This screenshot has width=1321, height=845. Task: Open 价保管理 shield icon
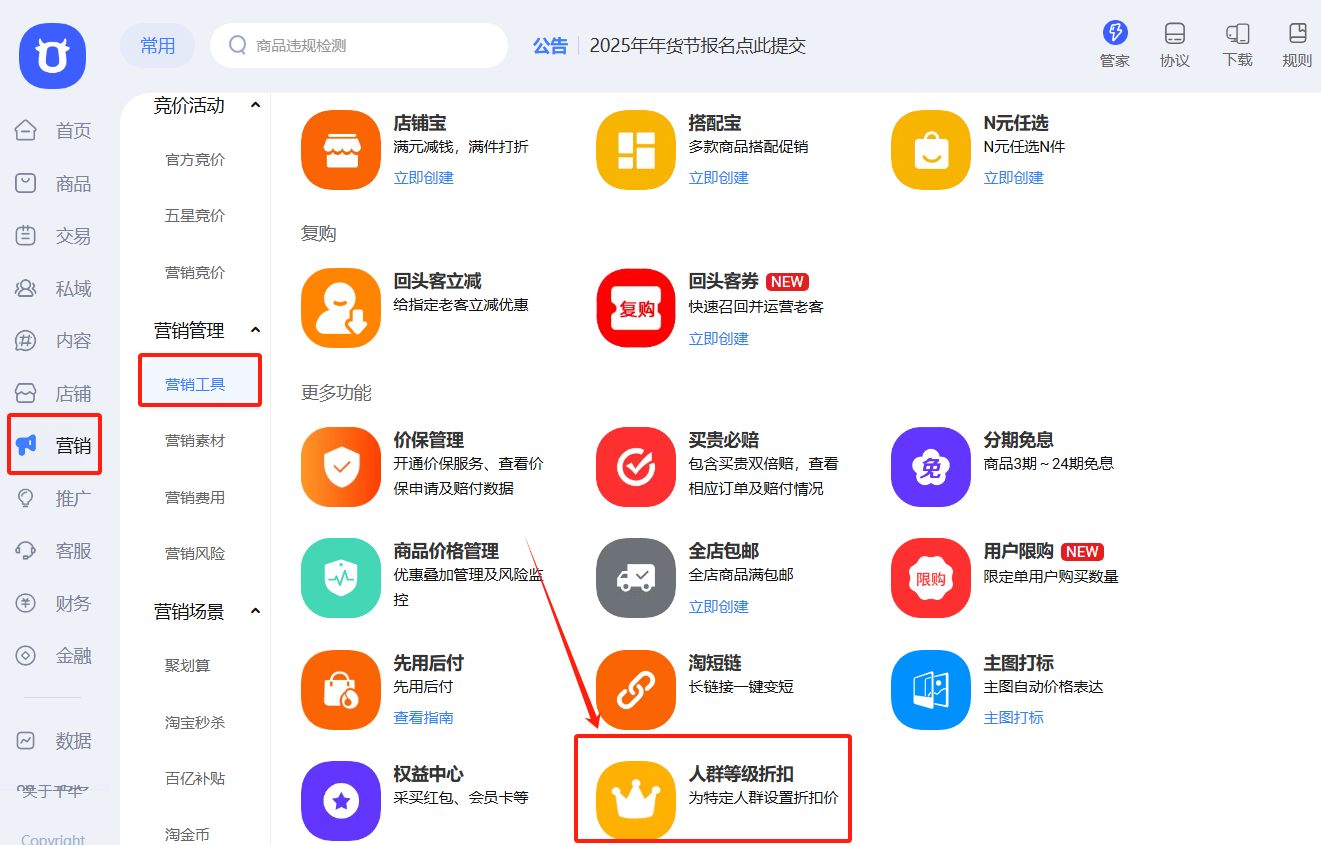(x=341, y=467)
